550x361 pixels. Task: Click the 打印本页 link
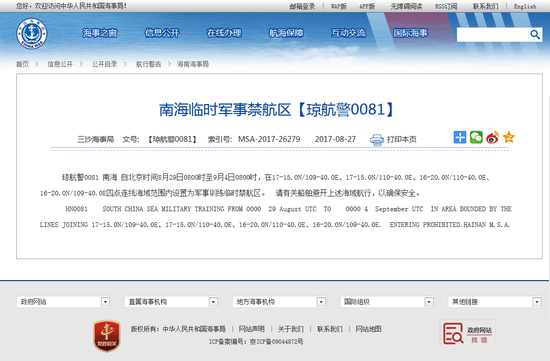click(x=402, y=139)
